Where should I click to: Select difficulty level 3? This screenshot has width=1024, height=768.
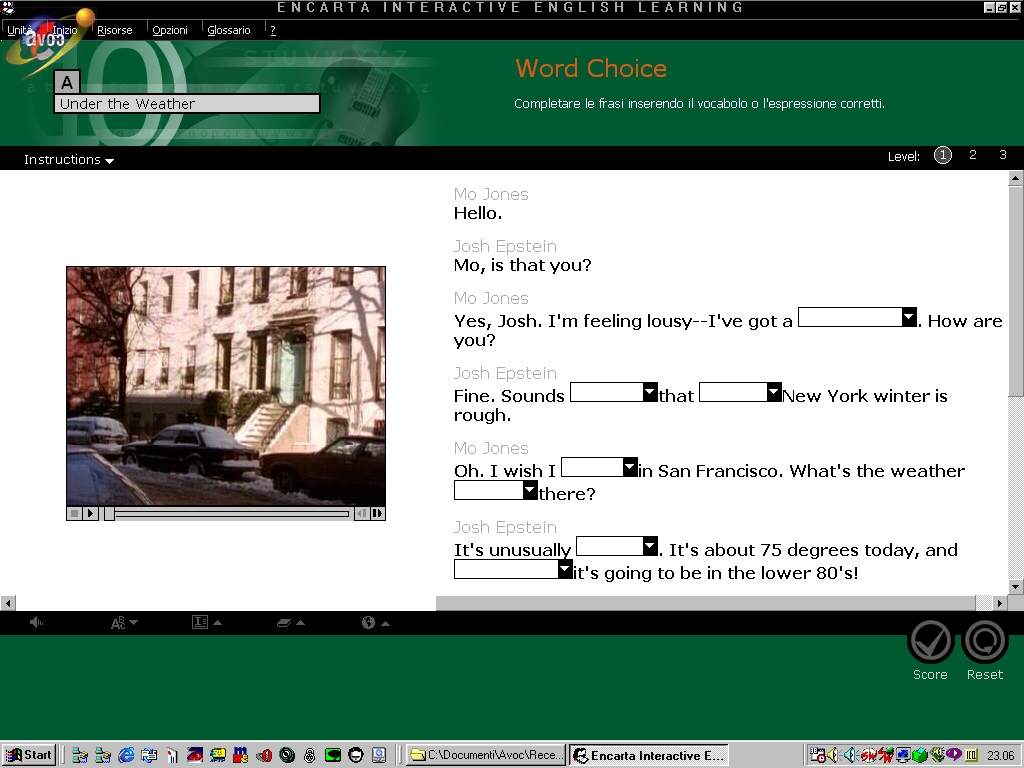coord(1002,155)
